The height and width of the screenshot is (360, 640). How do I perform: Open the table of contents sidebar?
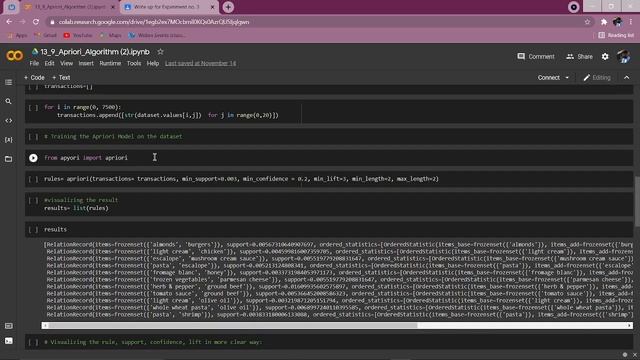[8, 82]
